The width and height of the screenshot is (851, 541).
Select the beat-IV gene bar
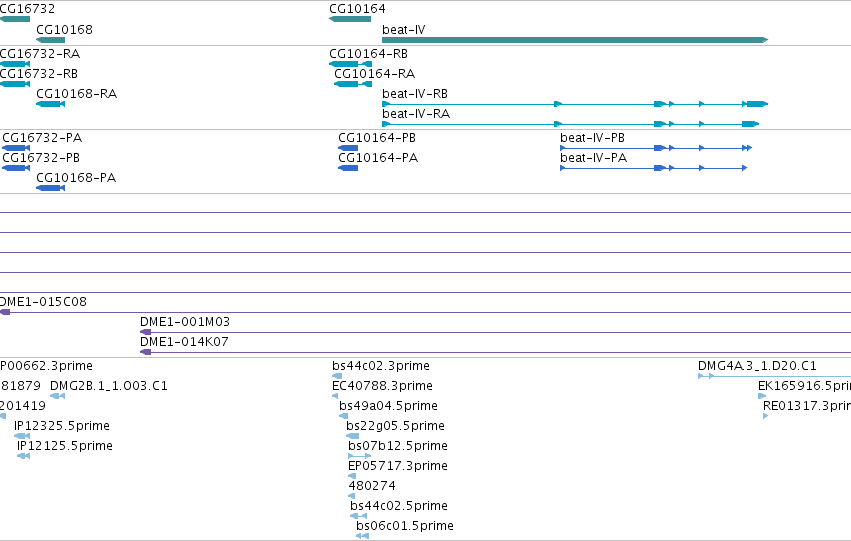(575, 40)
